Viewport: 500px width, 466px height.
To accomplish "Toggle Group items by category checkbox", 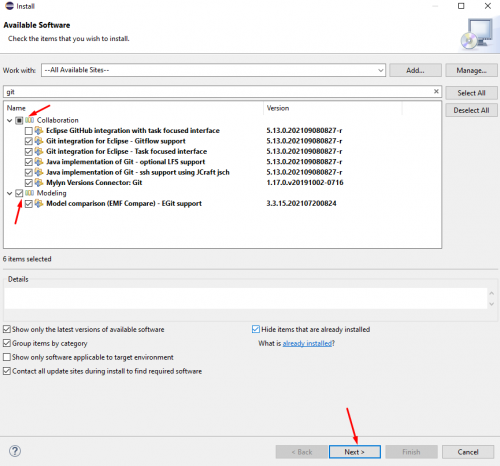I will click(x=7, y=343).
